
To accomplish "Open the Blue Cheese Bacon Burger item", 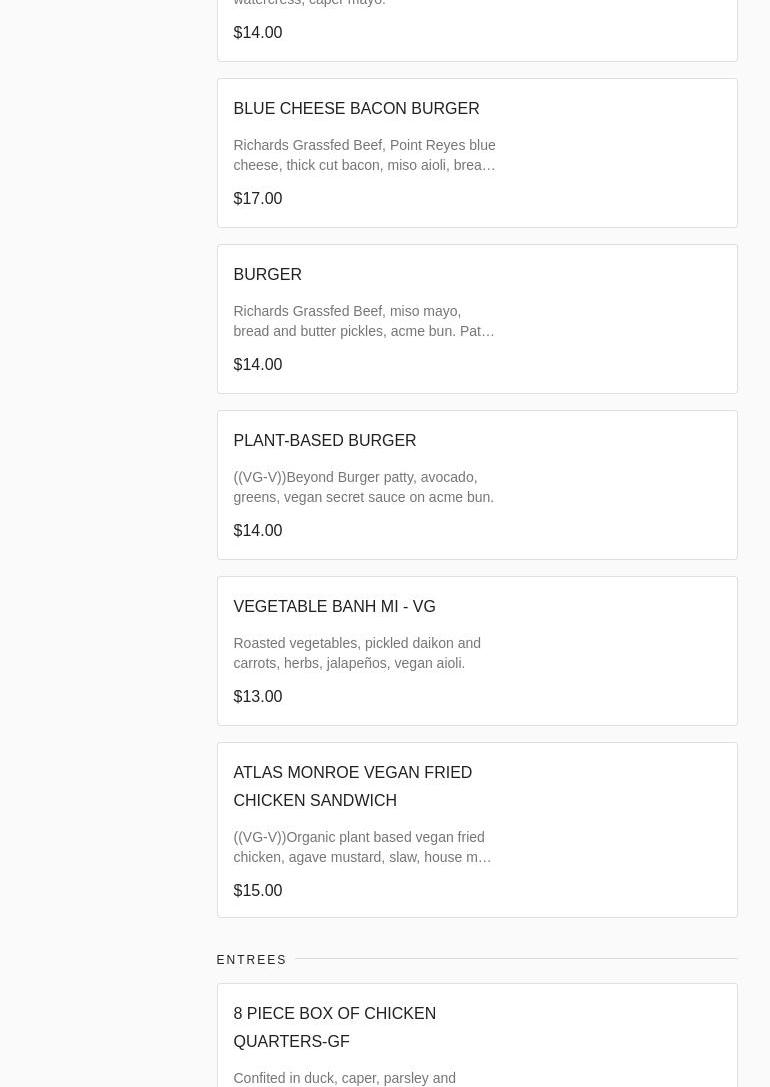I will [356, 108].
